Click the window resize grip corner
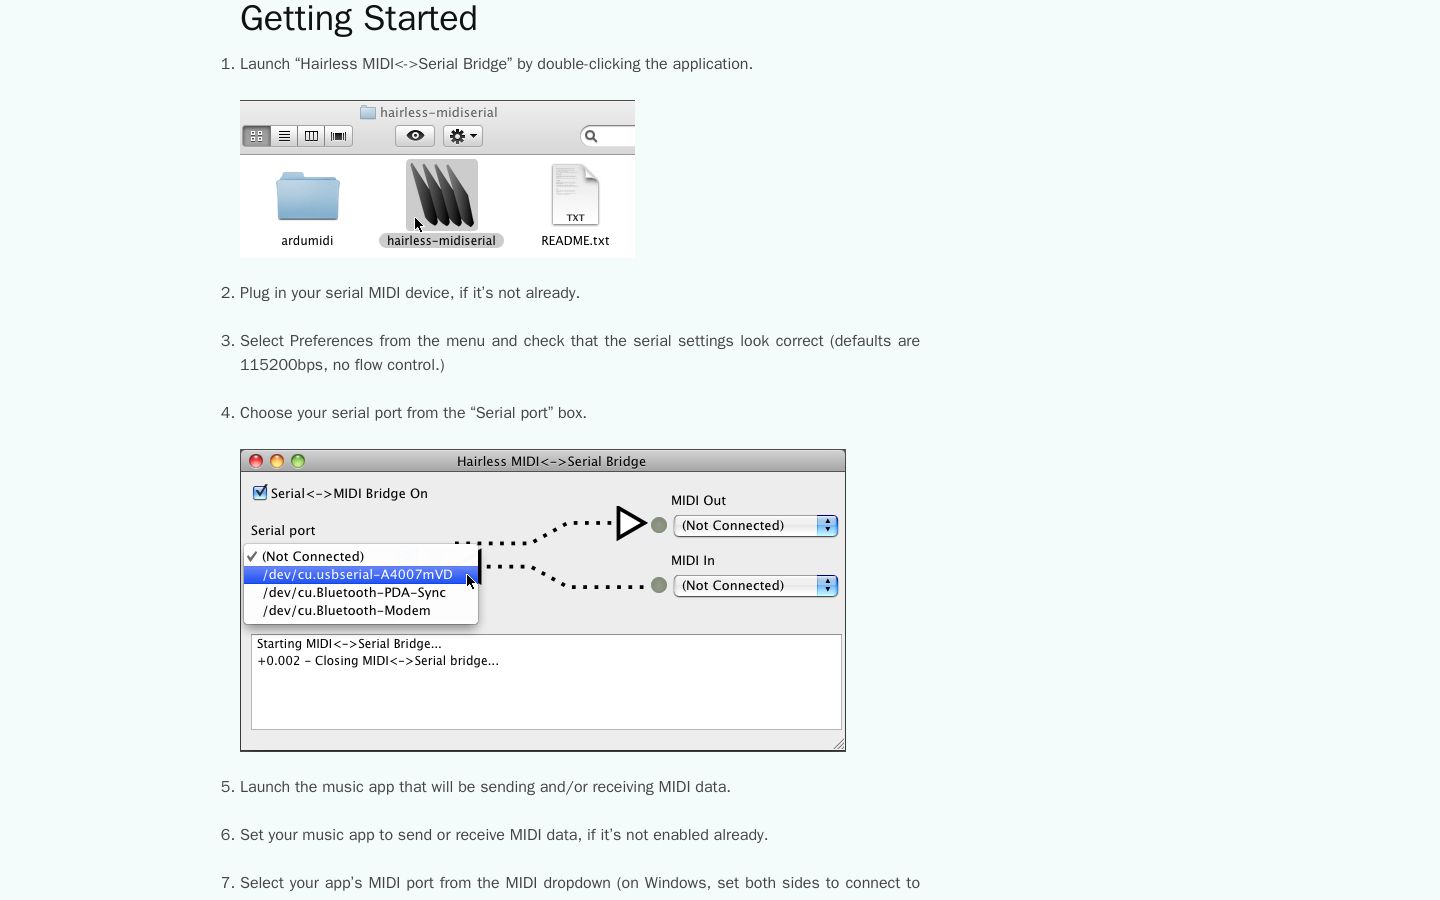 pos(838,743)
